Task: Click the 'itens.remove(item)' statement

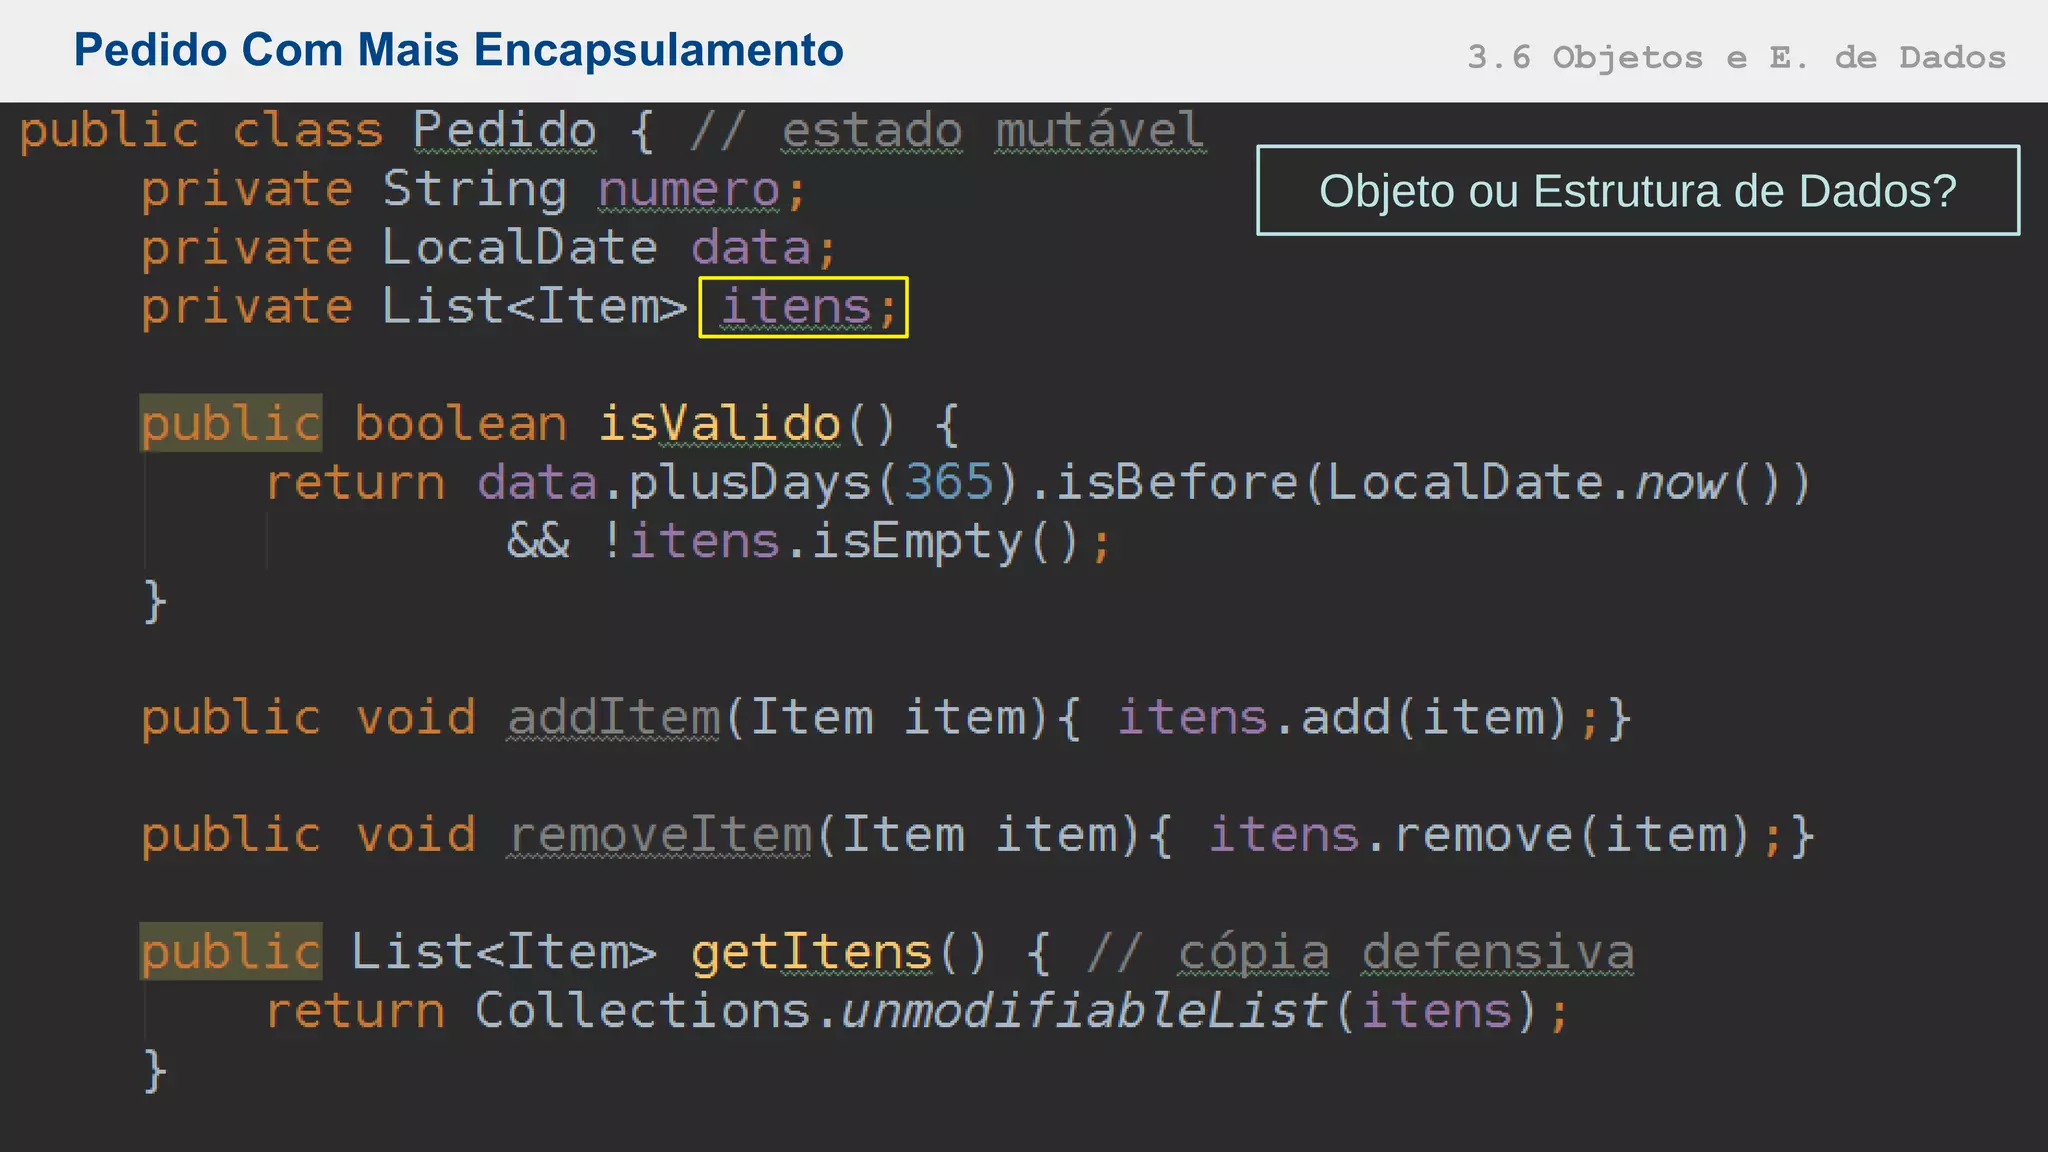Action: [1480, 835]
